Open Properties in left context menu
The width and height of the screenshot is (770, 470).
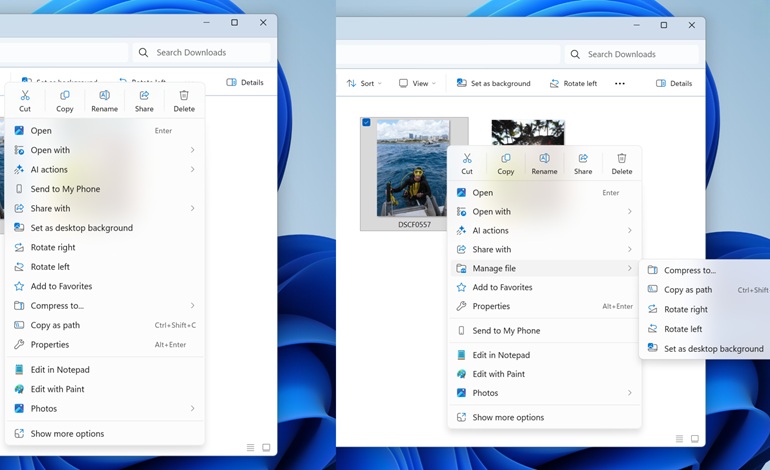click(x=105, y=344)
